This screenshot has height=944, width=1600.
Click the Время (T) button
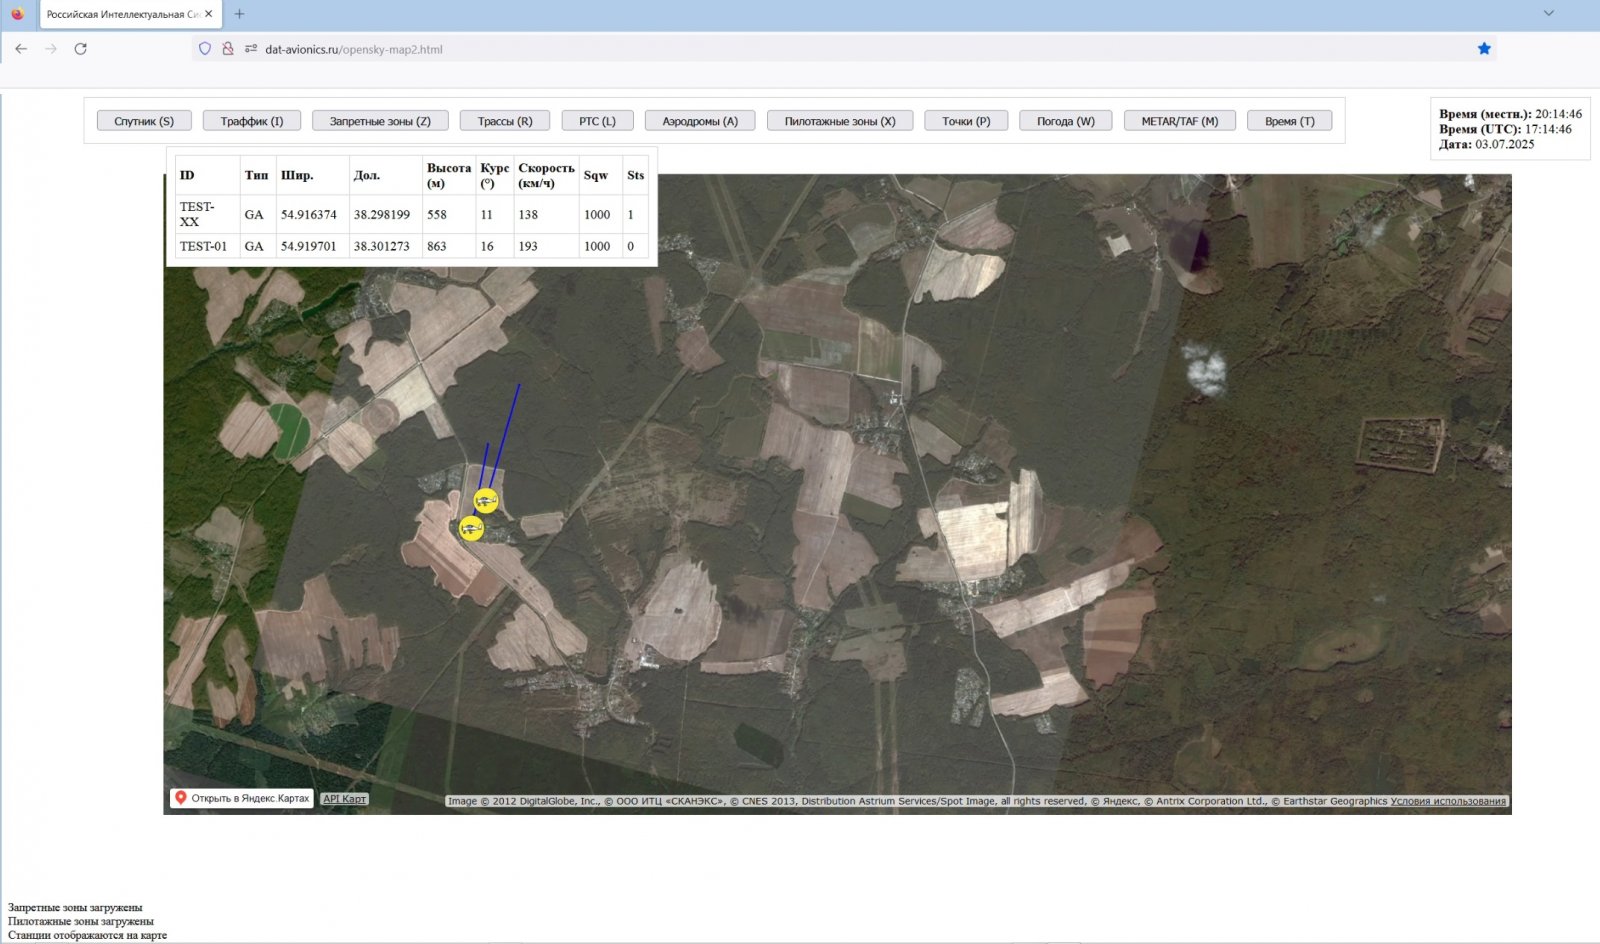tap(1290, 121)
